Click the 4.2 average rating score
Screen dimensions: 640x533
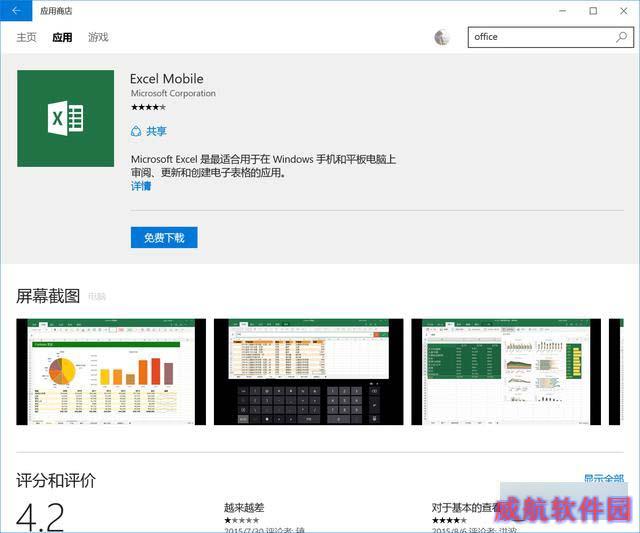tap(40, 516)
